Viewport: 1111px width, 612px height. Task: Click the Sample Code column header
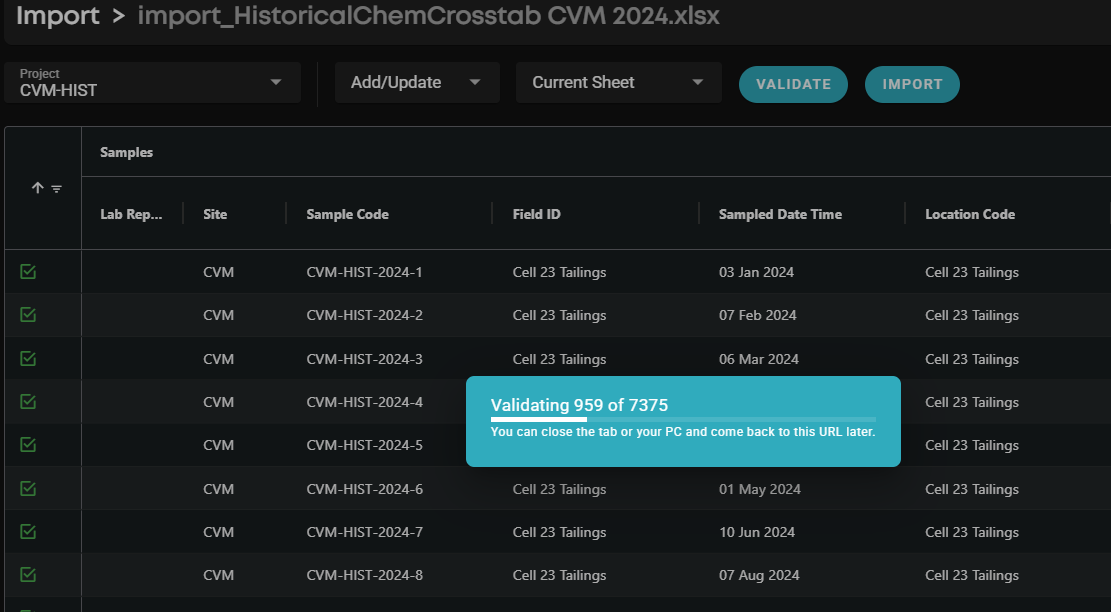(x=347, y=214)
